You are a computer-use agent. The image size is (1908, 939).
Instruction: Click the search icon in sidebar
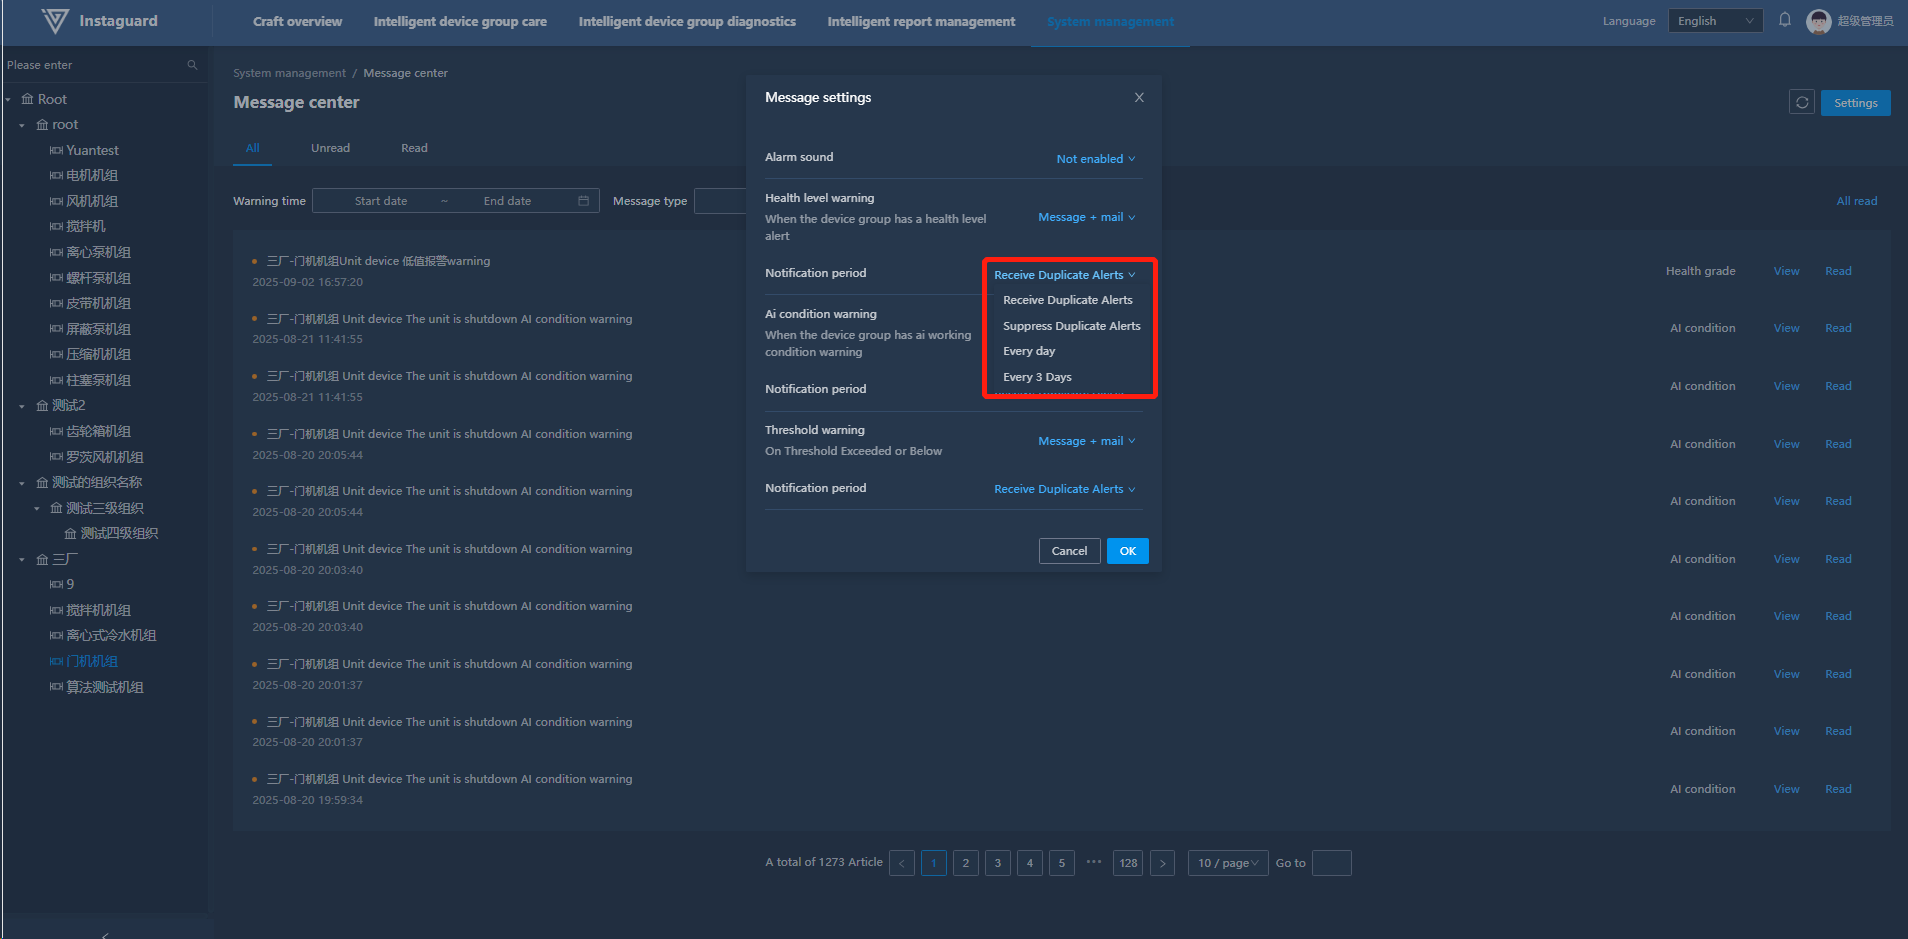click(192, 65)
